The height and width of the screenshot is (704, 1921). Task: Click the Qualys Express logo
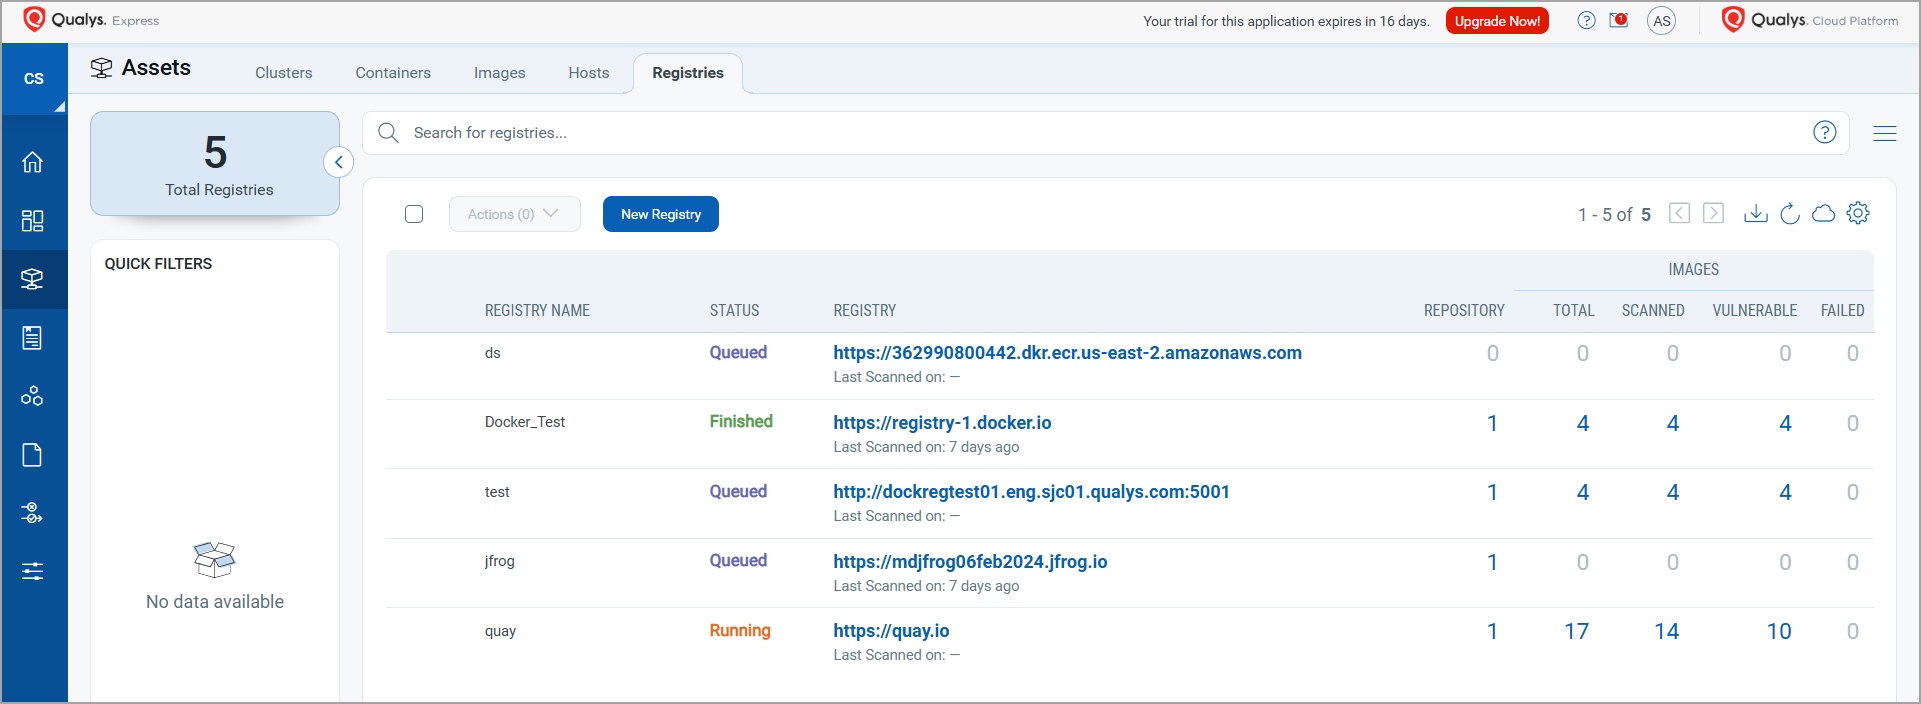click(91, 20)
